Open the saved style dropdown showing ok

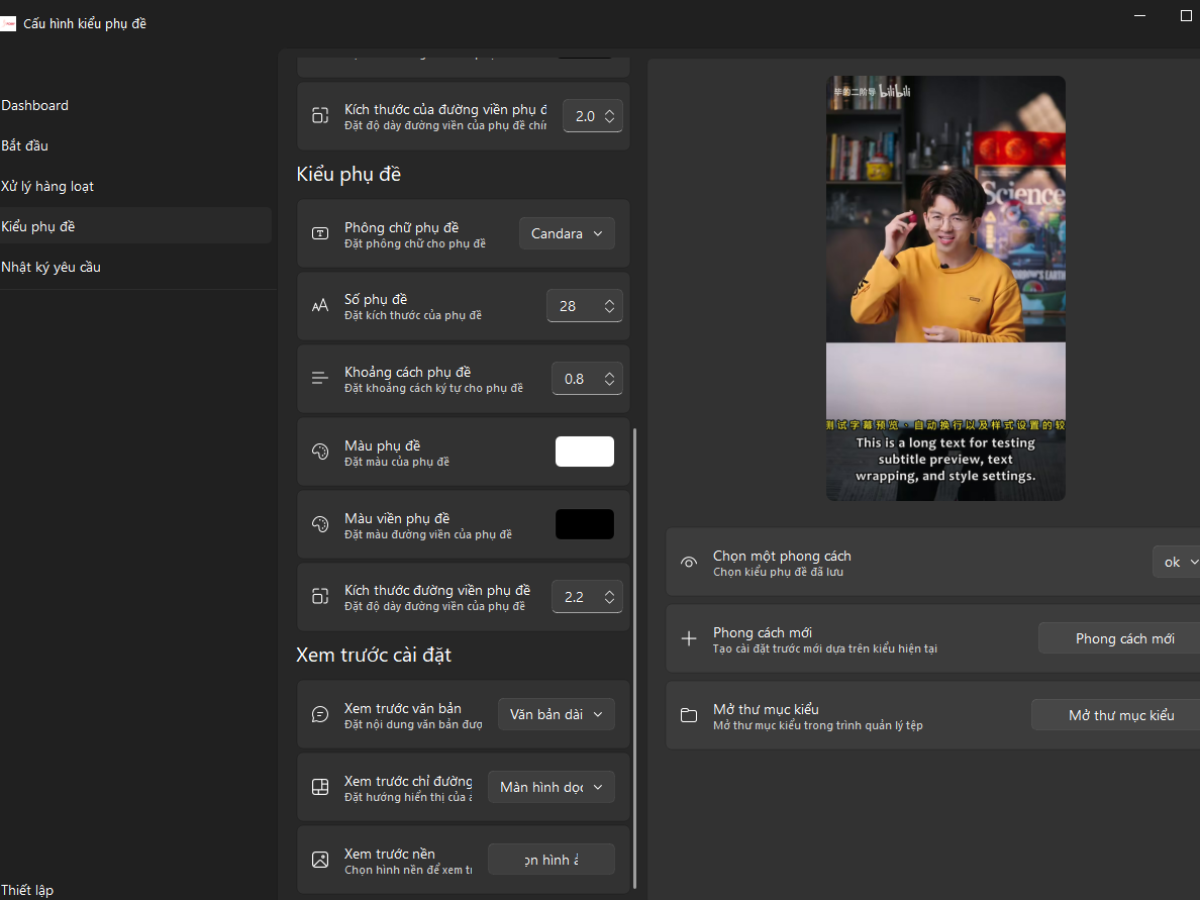(x=1177, y=562)
